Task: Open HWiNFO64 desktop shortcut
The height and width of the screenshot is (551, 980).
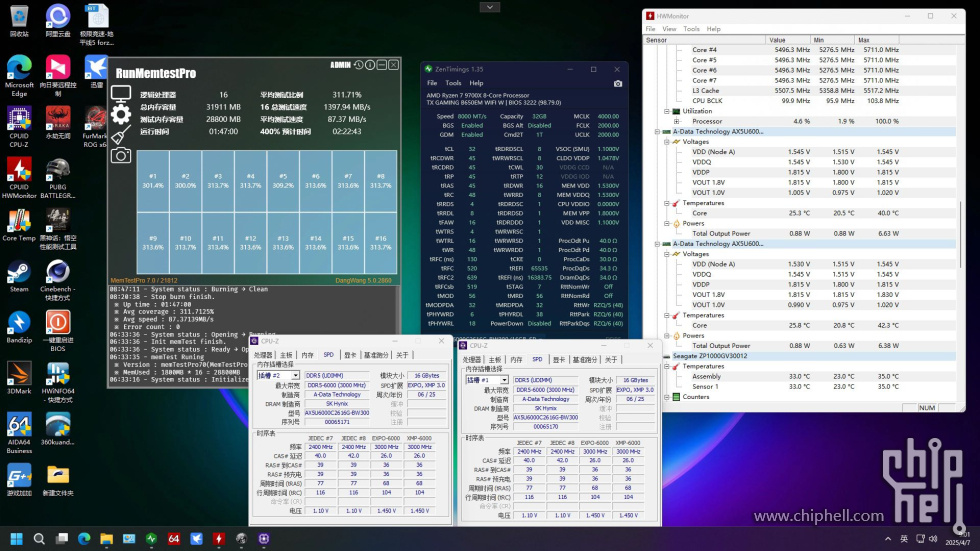Action: coord(58,383)
